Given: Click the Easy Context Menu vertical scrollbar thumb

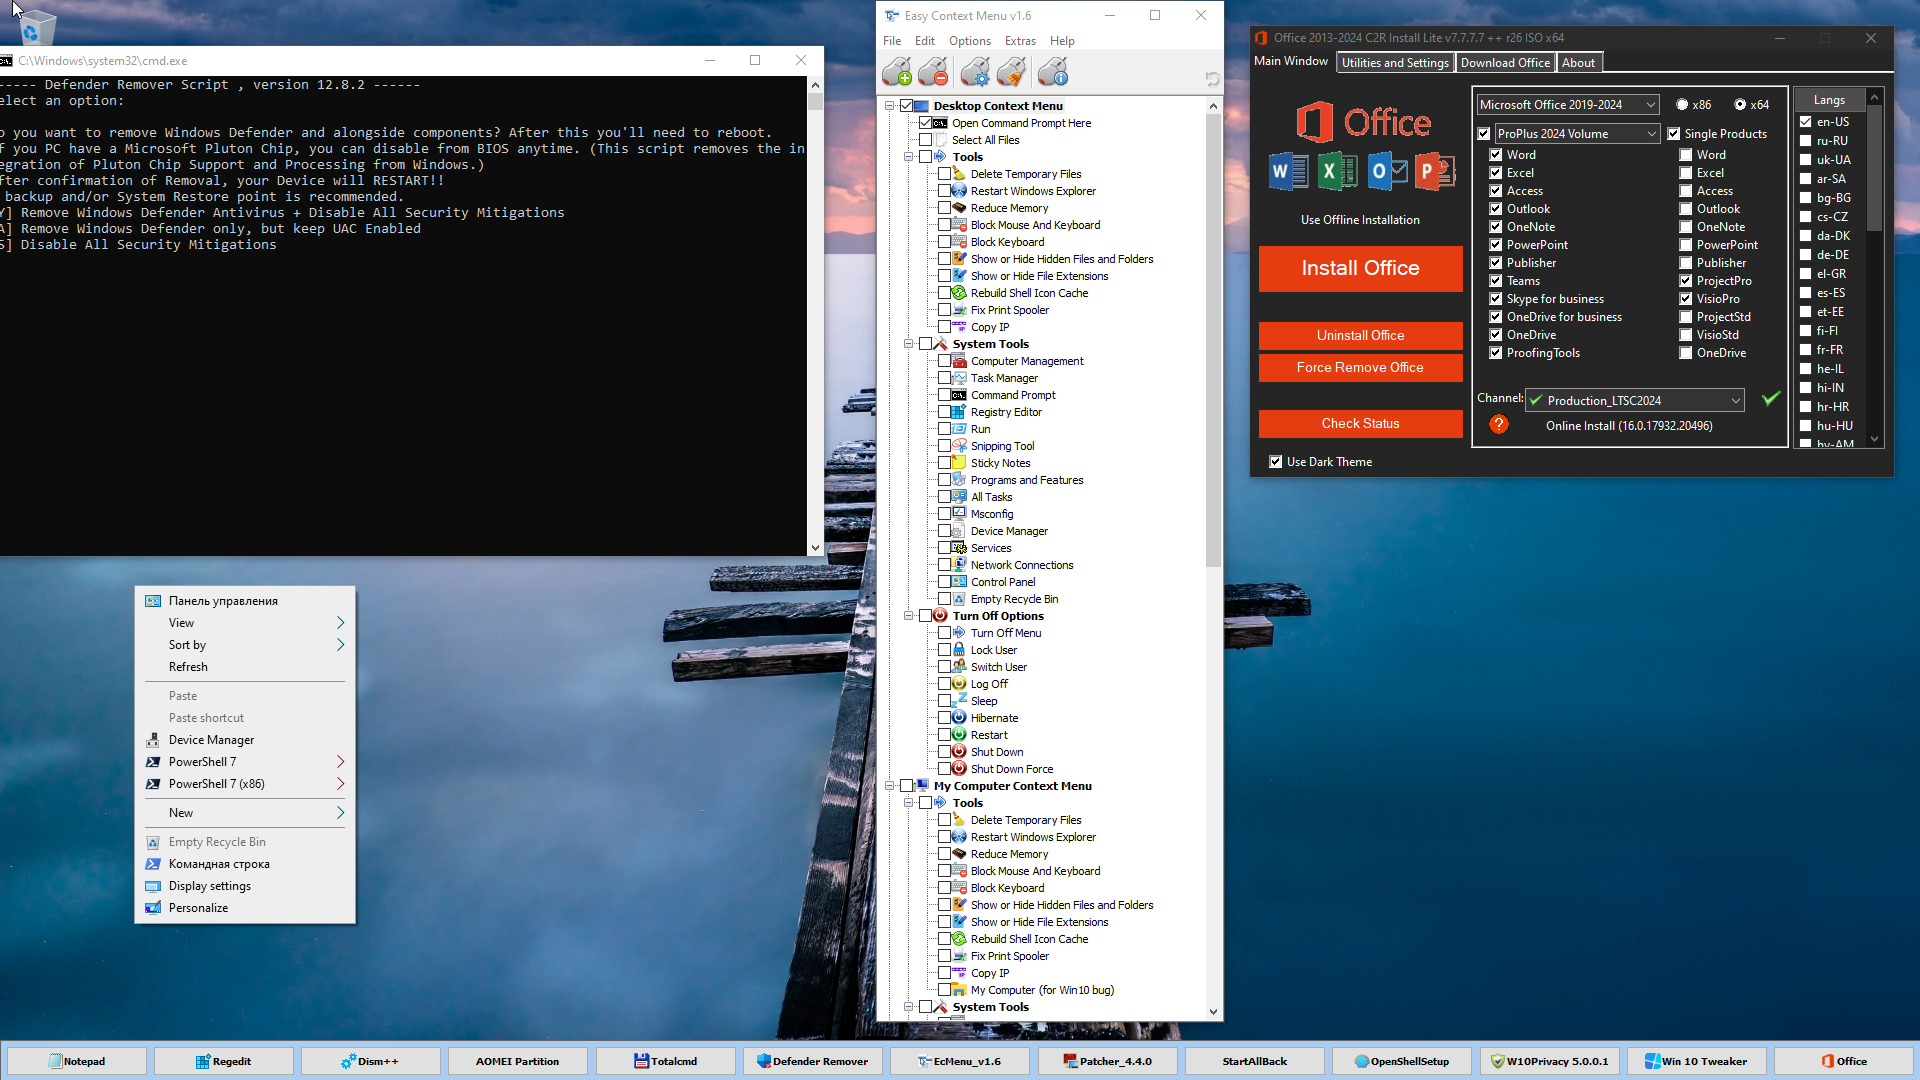Looking at the screenshot, I should click(x=1213, y=340).
